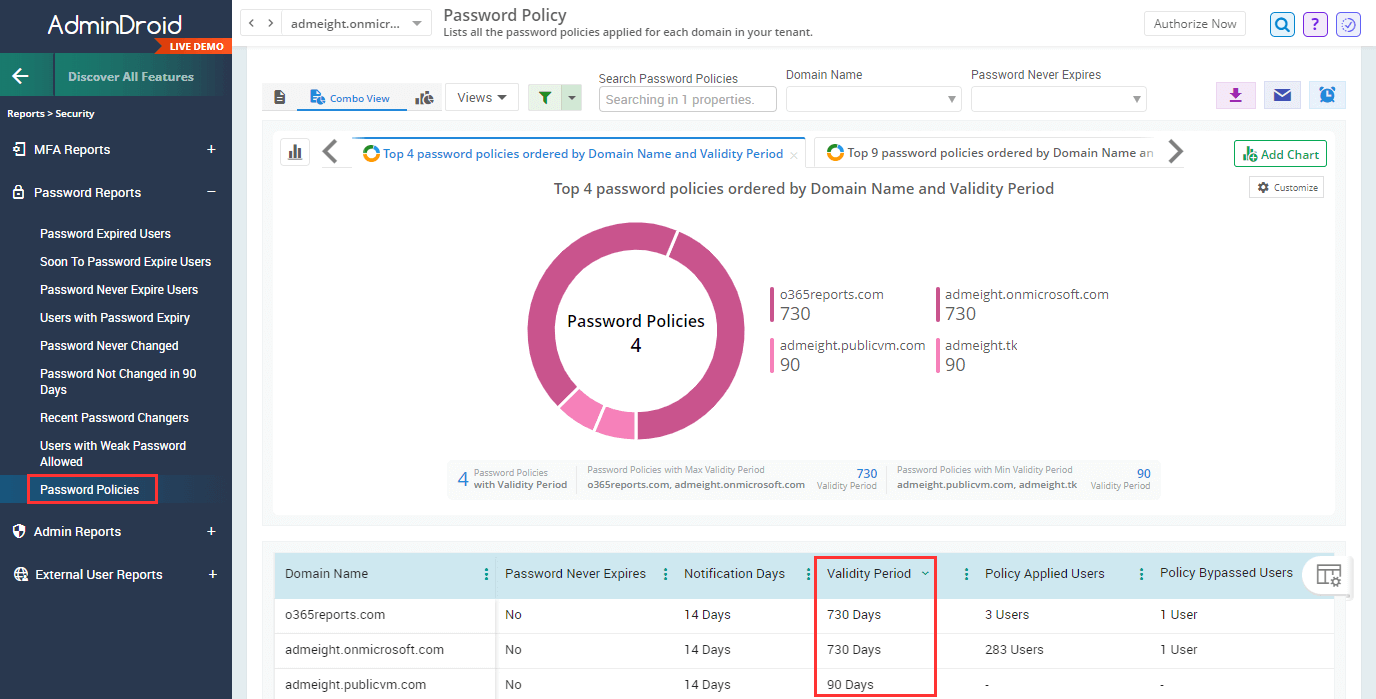Open global search with the magnifier icon
This screenshot has height=699, width=1376.
(x=1282, y=24)
